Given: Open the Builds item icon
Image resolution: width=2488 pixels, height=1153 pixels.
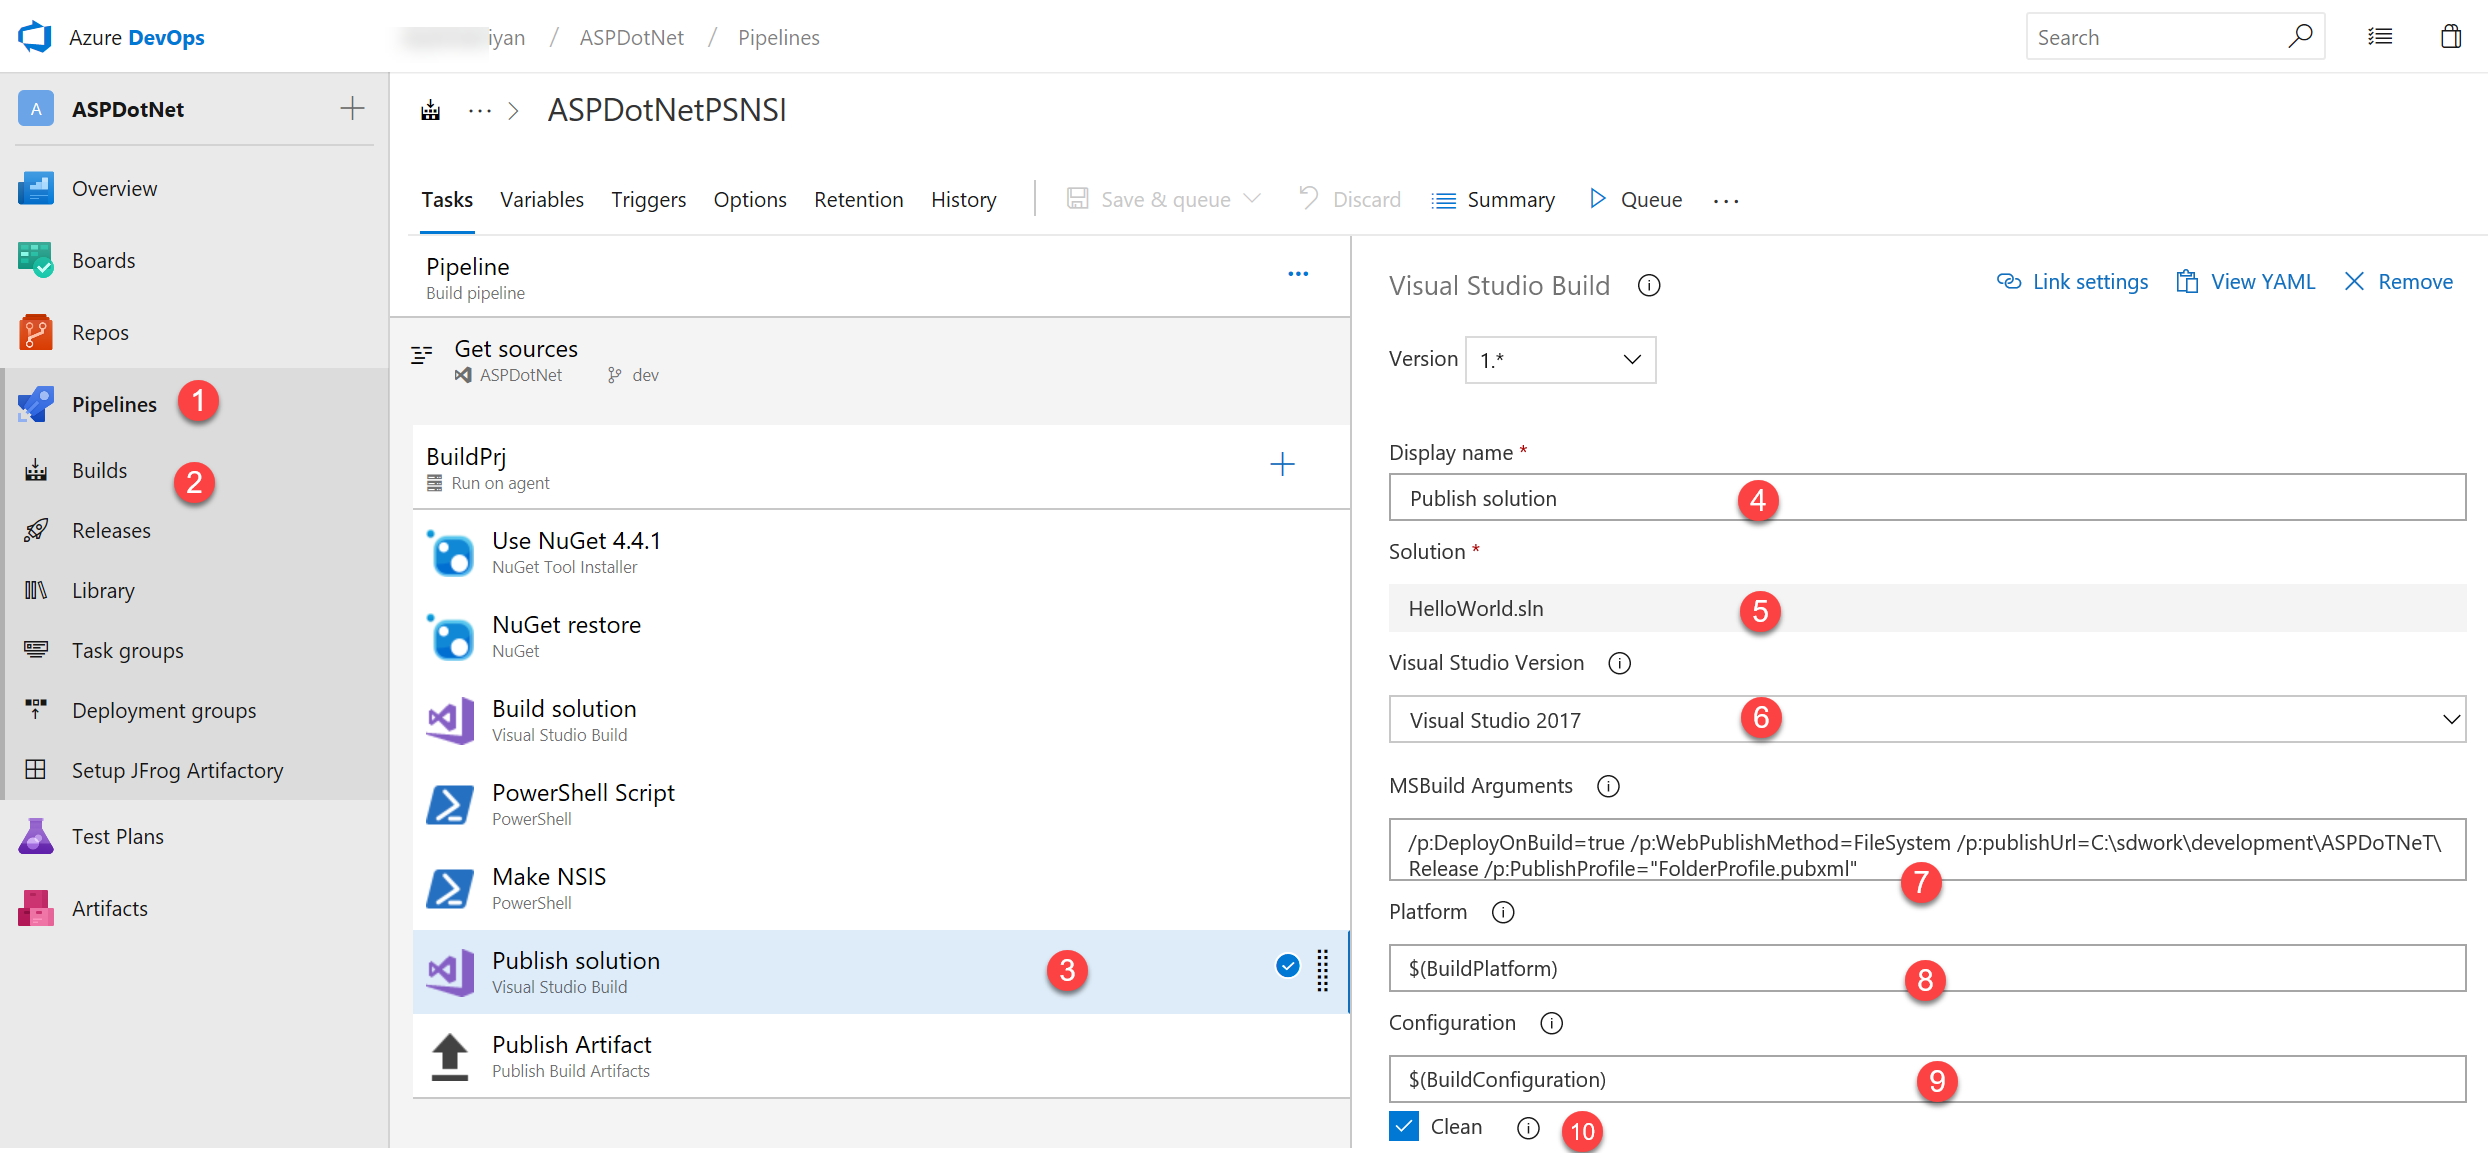Looking at the screenshot, I should pyautogui.click(x=36, y=470).
